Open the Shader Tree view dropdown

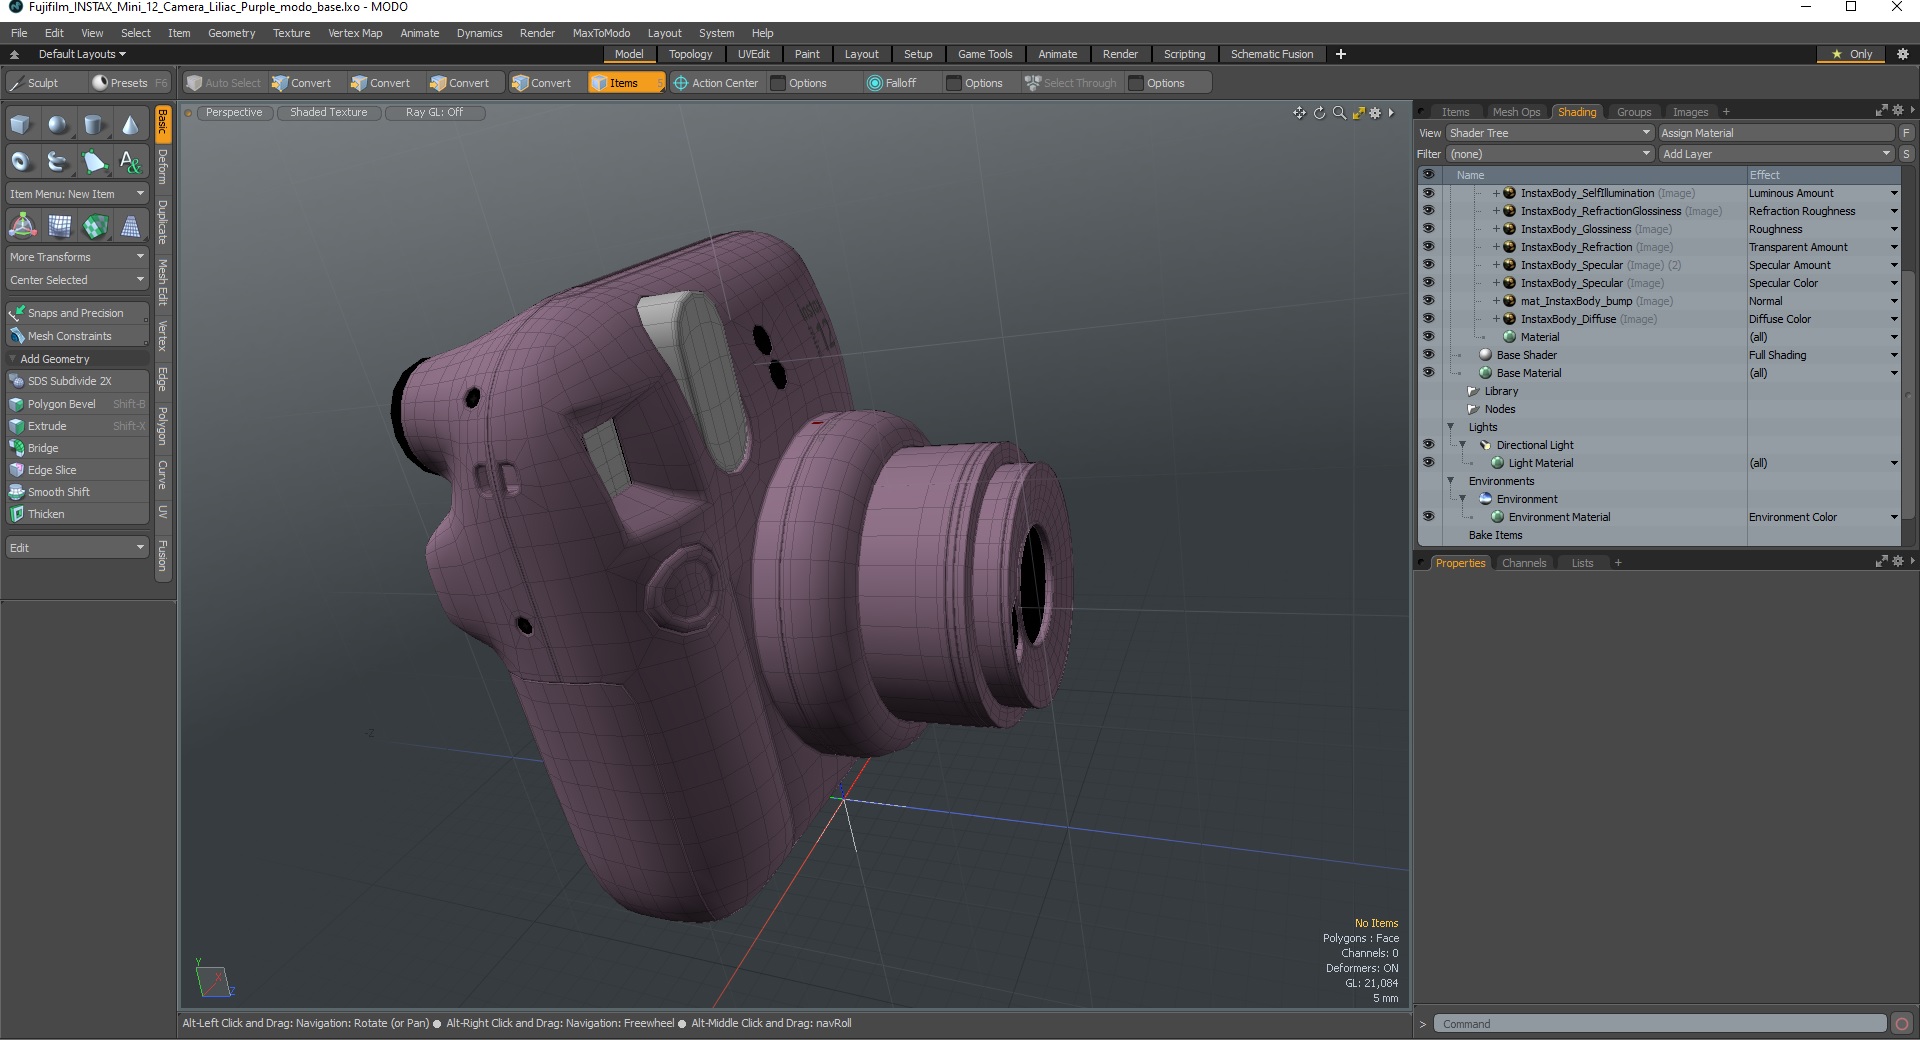click(1549, 133)
